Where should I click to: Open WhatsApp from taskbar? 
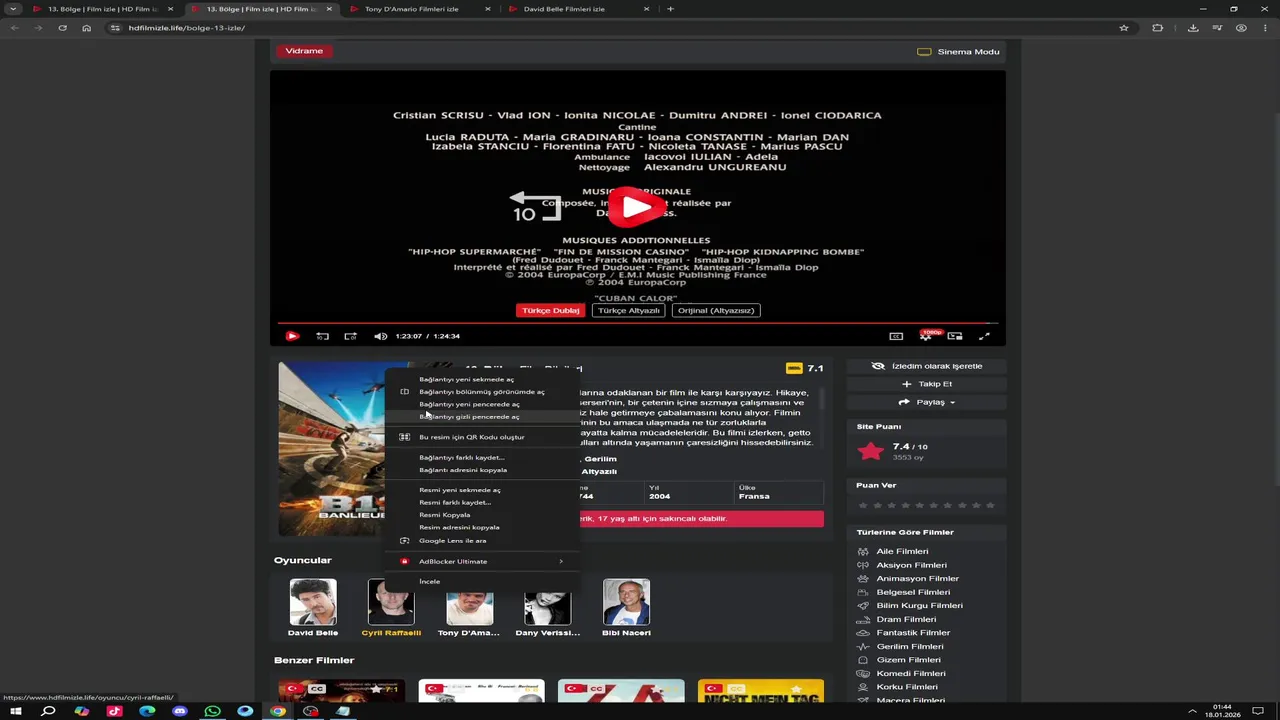pyautogui.click(x=212, y=711)
